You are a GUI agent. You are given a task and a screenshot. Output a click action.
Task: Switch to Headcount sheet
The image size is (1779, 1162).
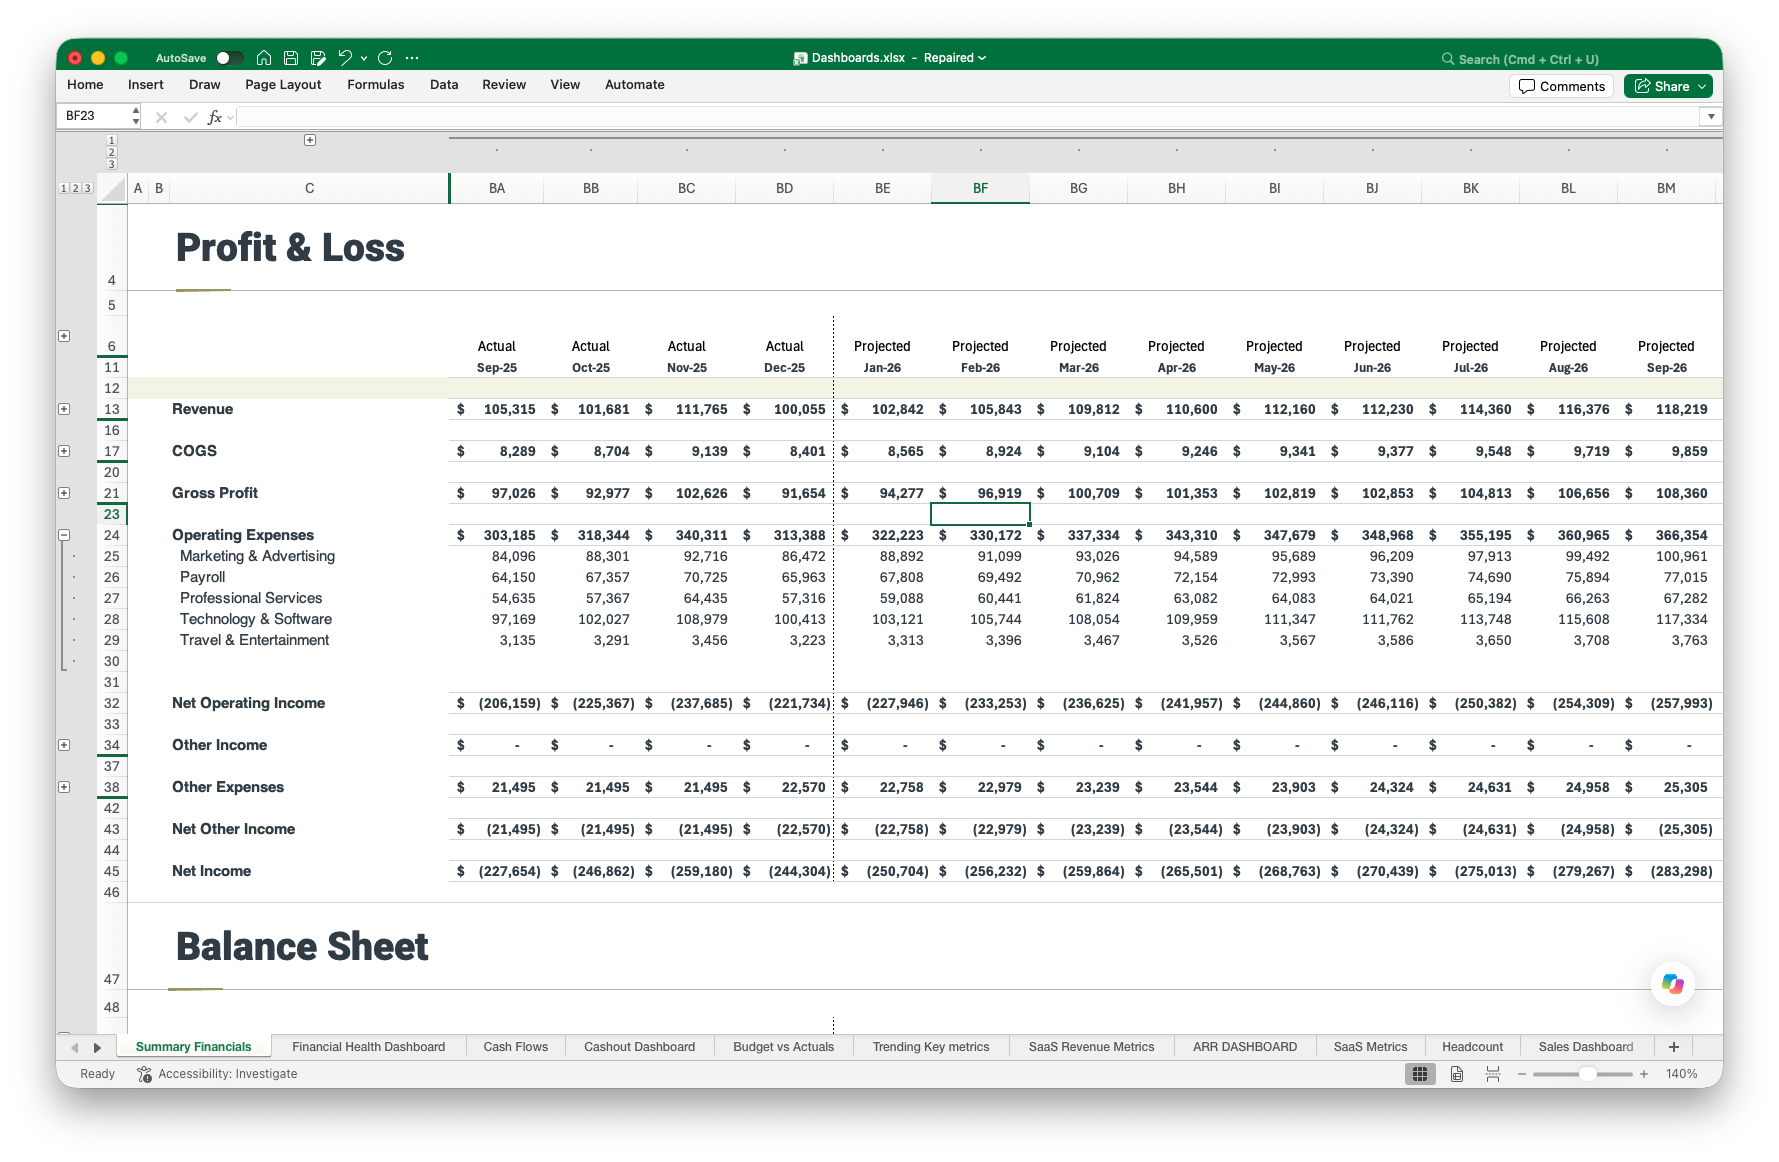coord(1472,1047)
